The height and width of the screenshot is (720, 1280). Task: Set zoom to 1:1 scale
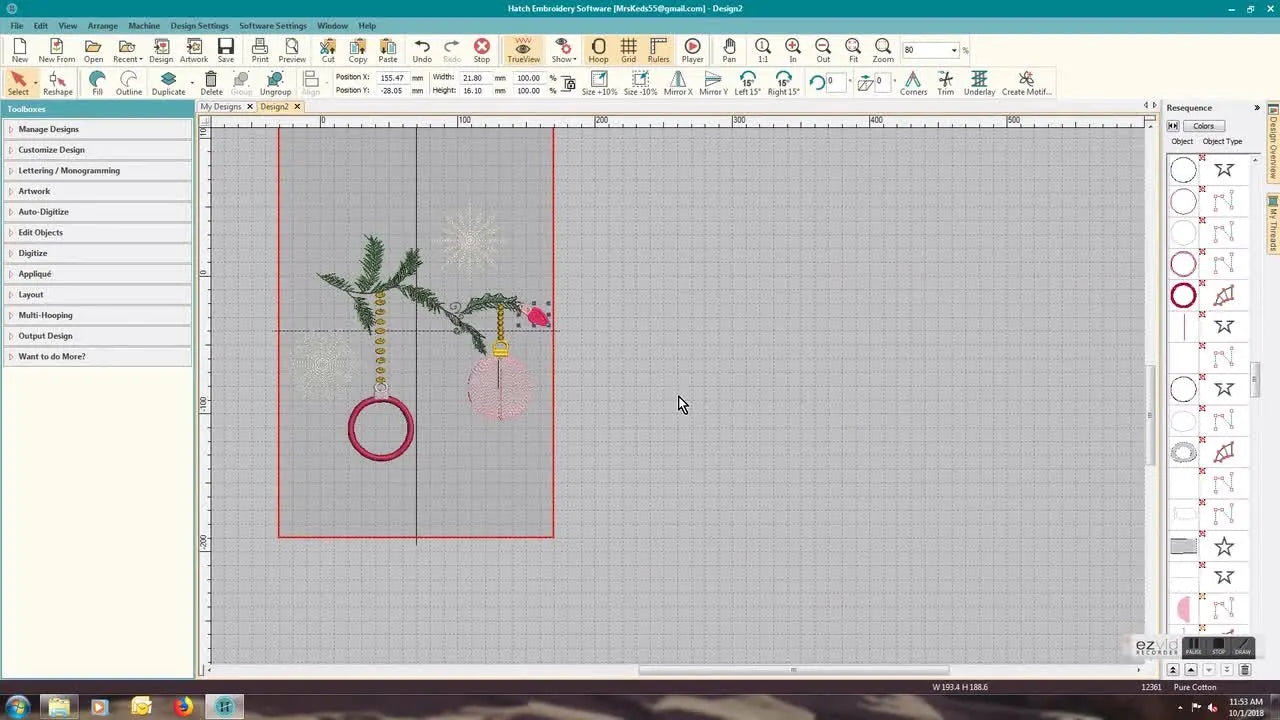click(x=763, y=51)
